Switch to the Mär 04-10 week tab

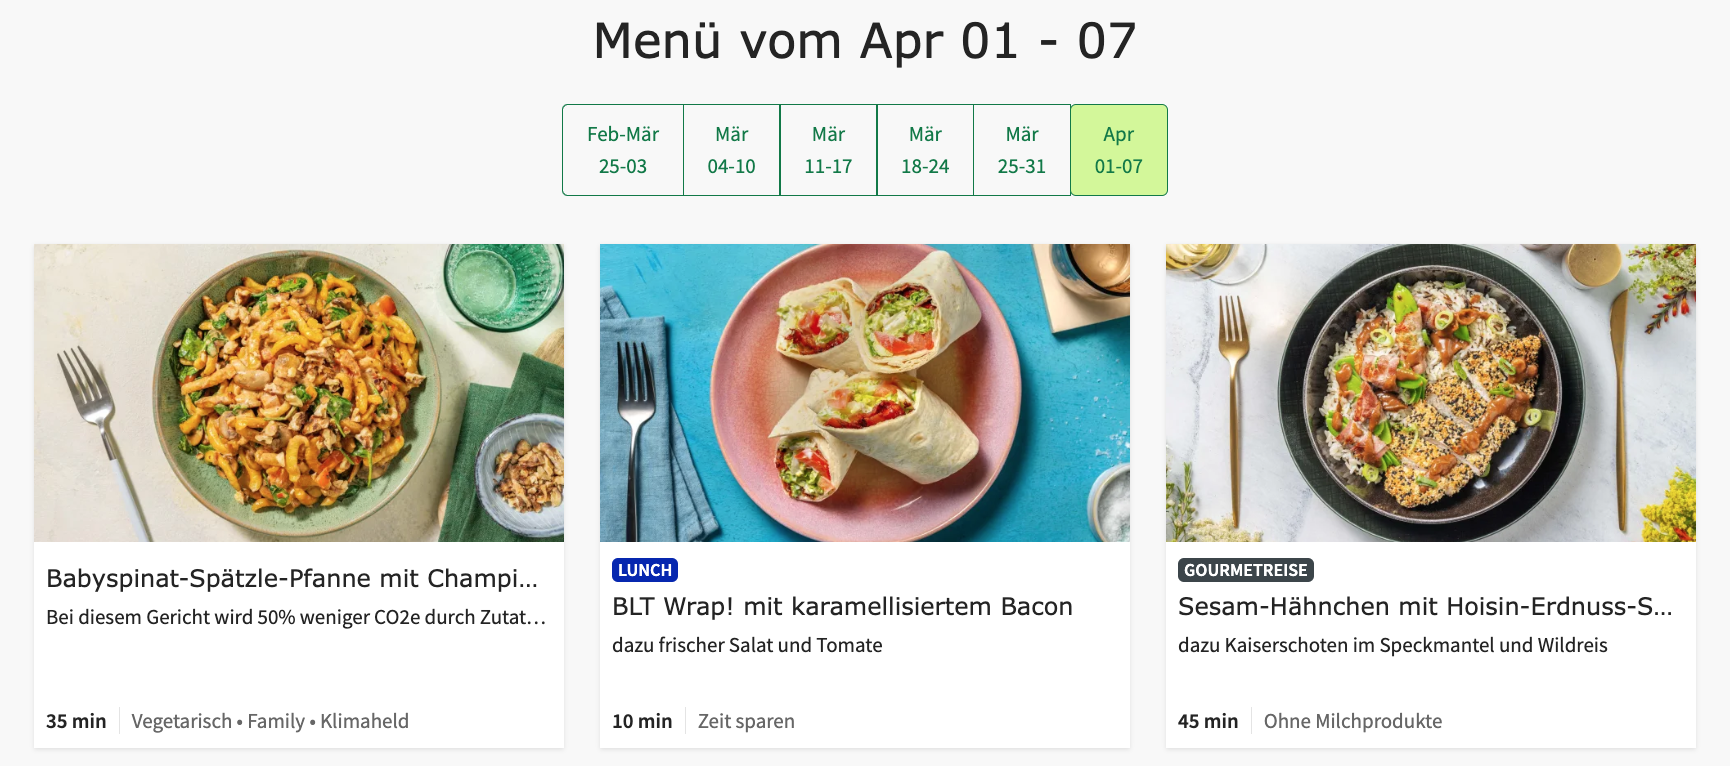pyautogui.click(x=731, y=149)
